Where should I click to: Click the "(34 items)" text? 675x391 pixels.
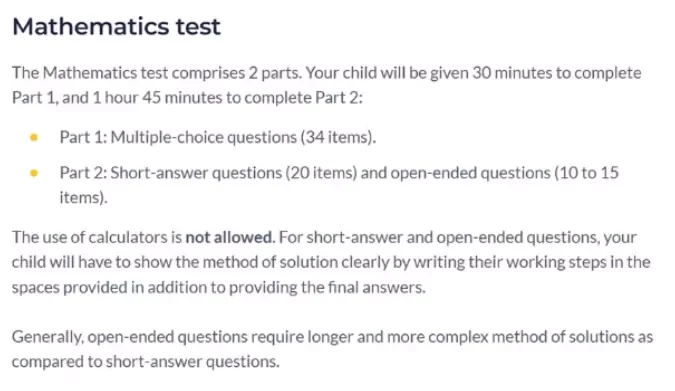pyautogui.click(x=338, y=137)
